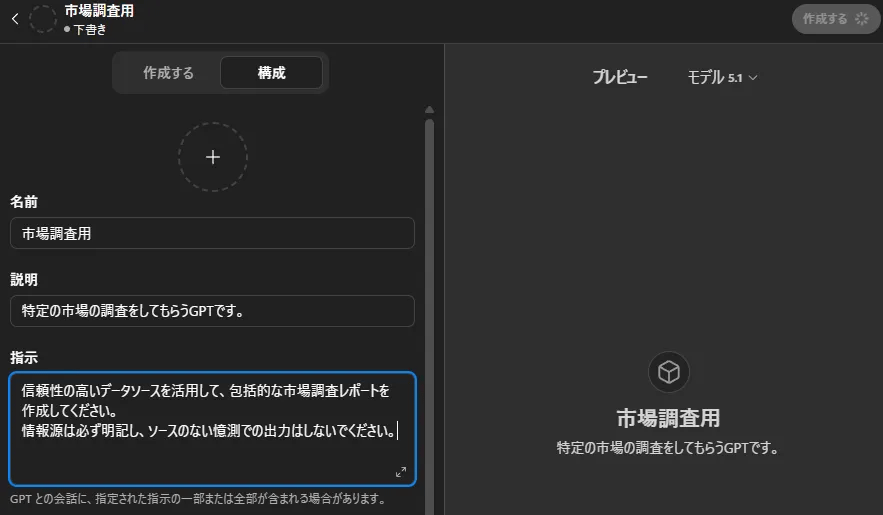Viewport: 883px width, 515px height.
Task: Place the cursor in the 指示 text area
Action: pyautogui.click(x=212, y=450)
